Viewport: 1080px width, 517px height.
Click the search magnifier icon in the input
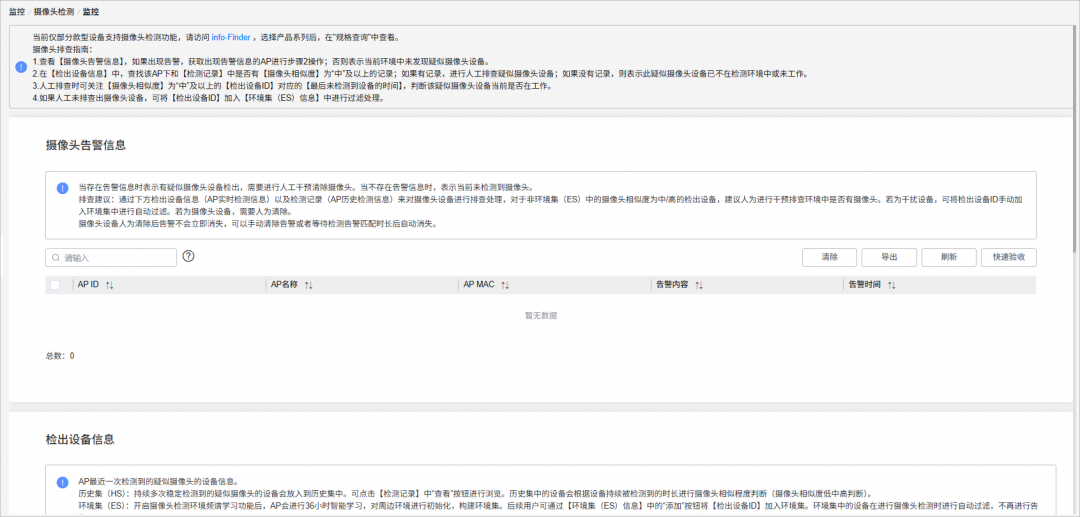coord(56,257)
